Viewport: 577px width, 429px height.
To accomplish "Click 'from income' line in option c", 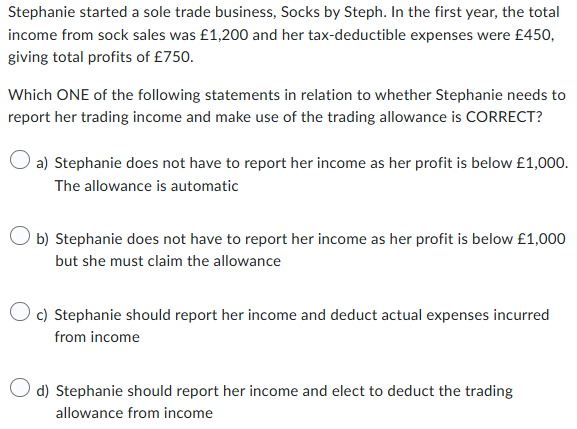I will tap(97, 337).
